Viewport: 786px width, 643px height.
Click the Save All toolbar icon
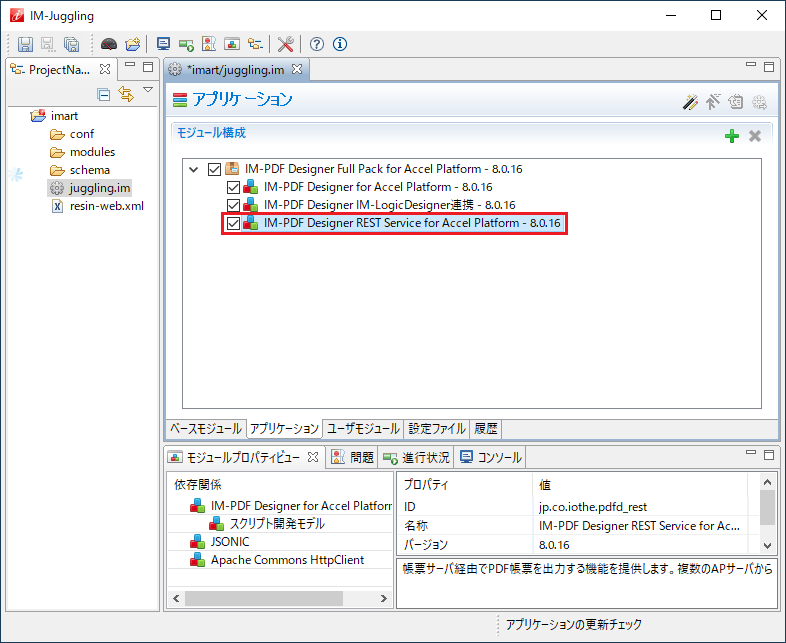72,44
